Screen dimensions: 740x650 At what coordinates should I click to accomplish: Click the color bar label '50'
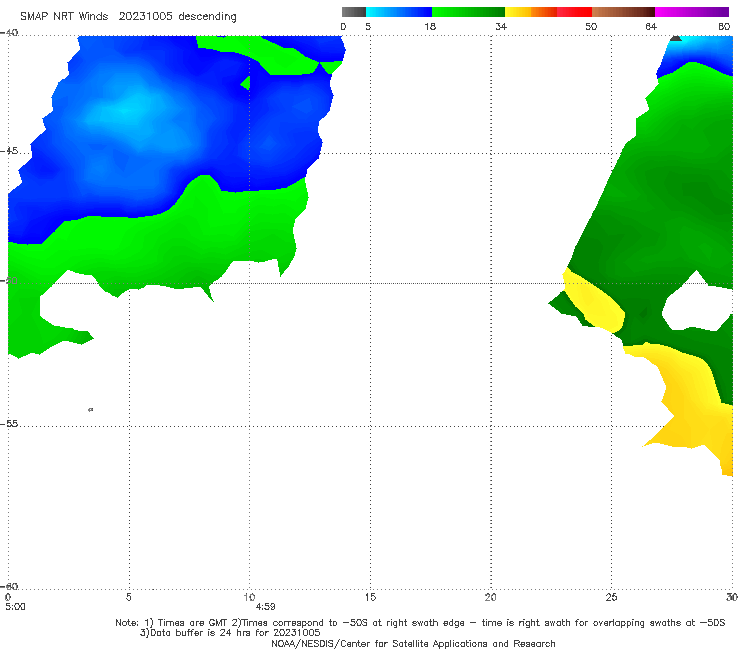(x=591, y=27)
